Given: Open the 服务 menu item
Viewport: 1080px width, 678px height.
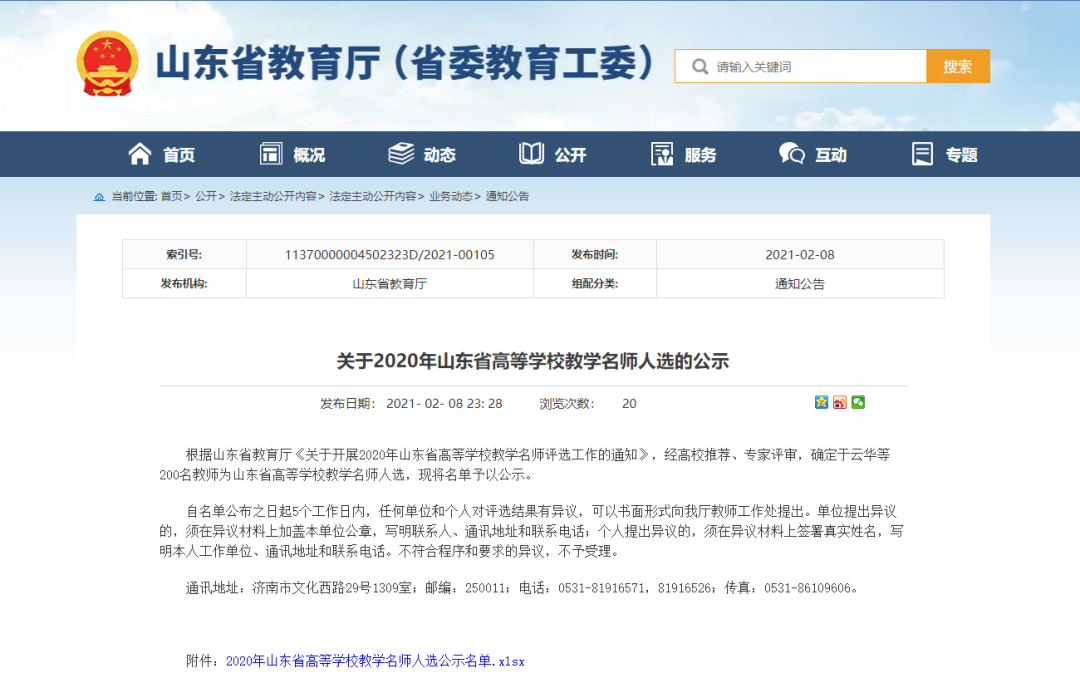Looking at the screenshot, I should 700,155.
